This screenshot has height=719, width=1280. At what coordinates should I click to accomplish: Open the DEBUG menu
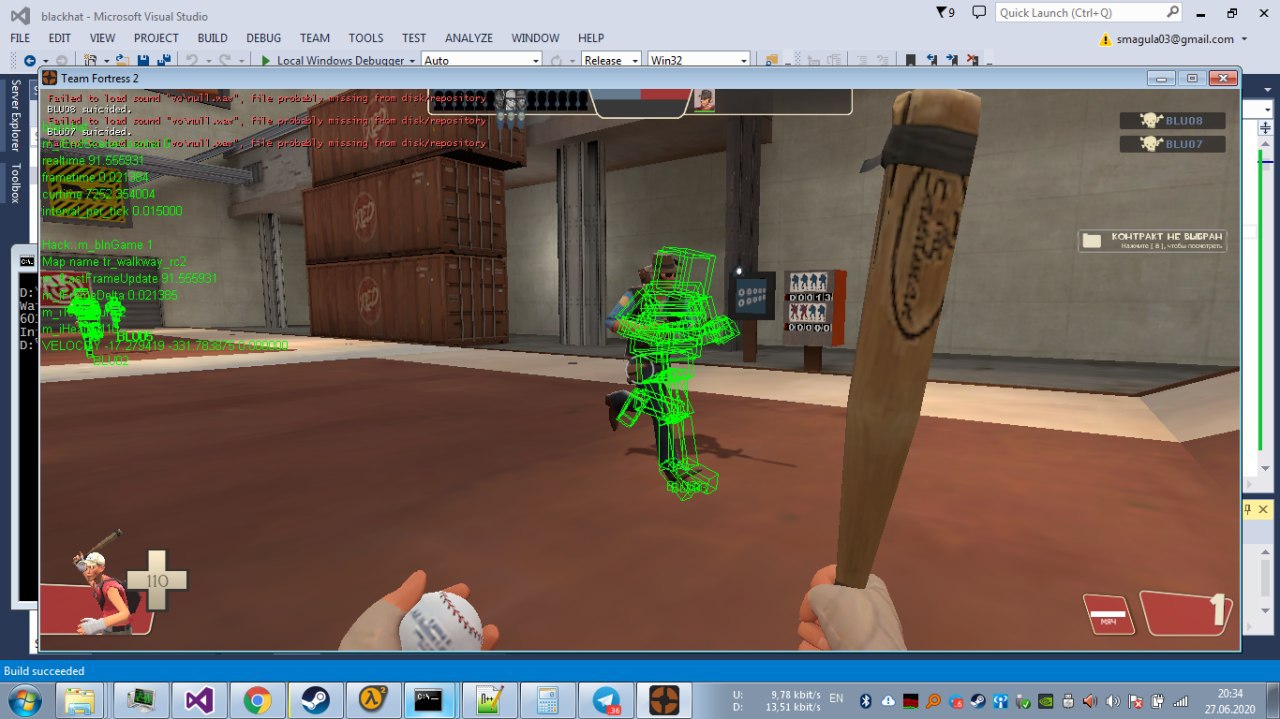263,38
